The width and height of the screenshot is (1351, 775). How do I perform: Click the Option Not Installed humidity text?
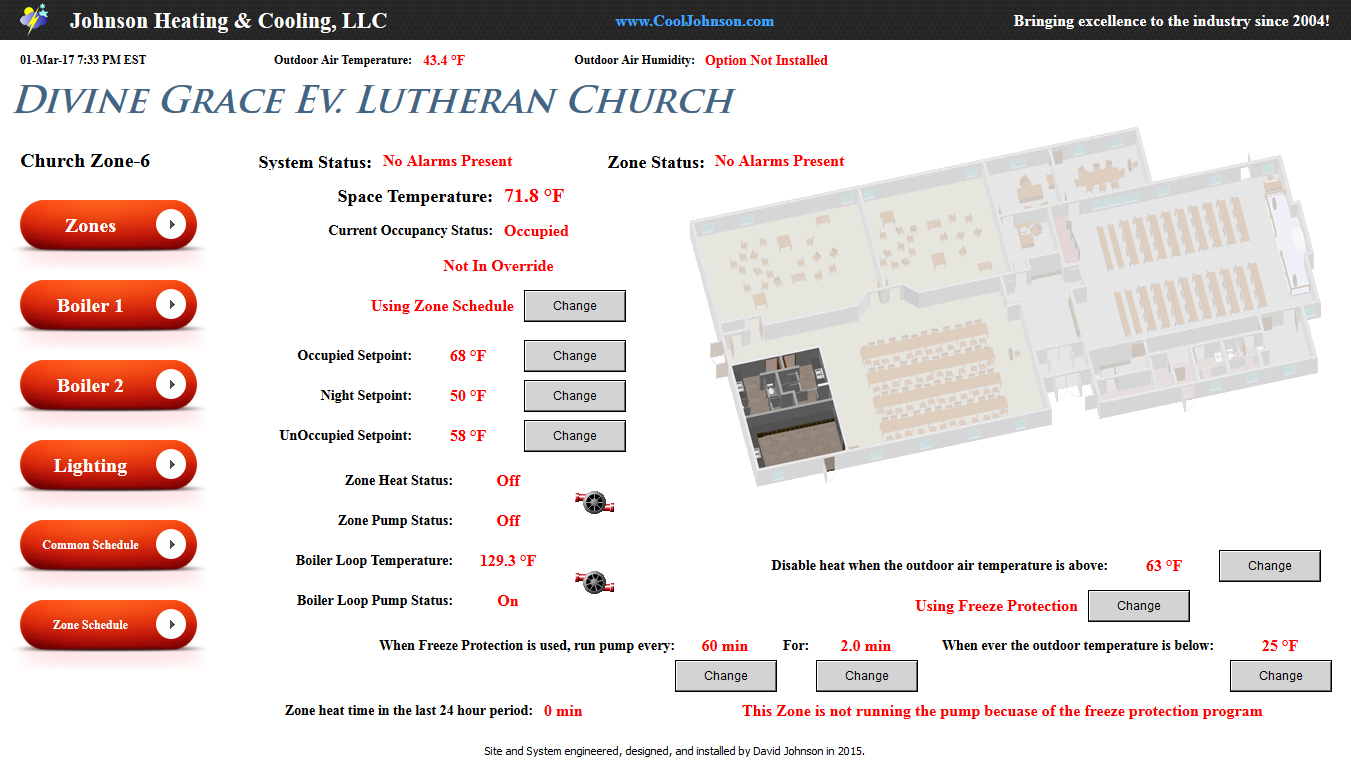(766, 60)
